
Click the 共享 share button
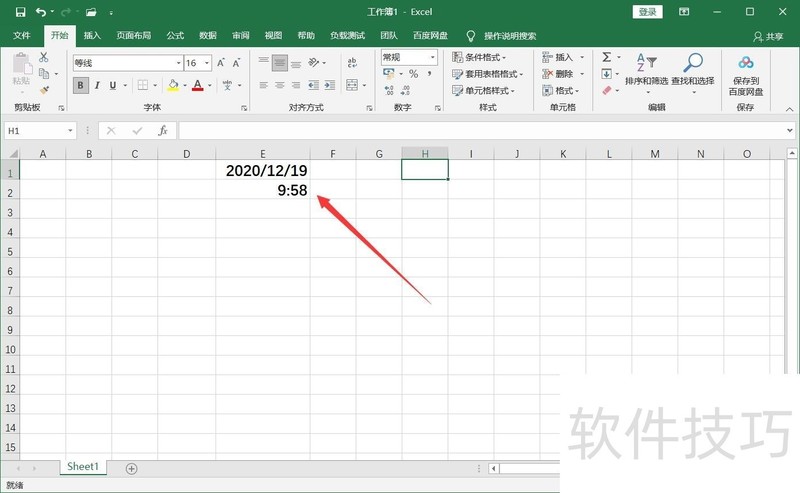point(768,36)
